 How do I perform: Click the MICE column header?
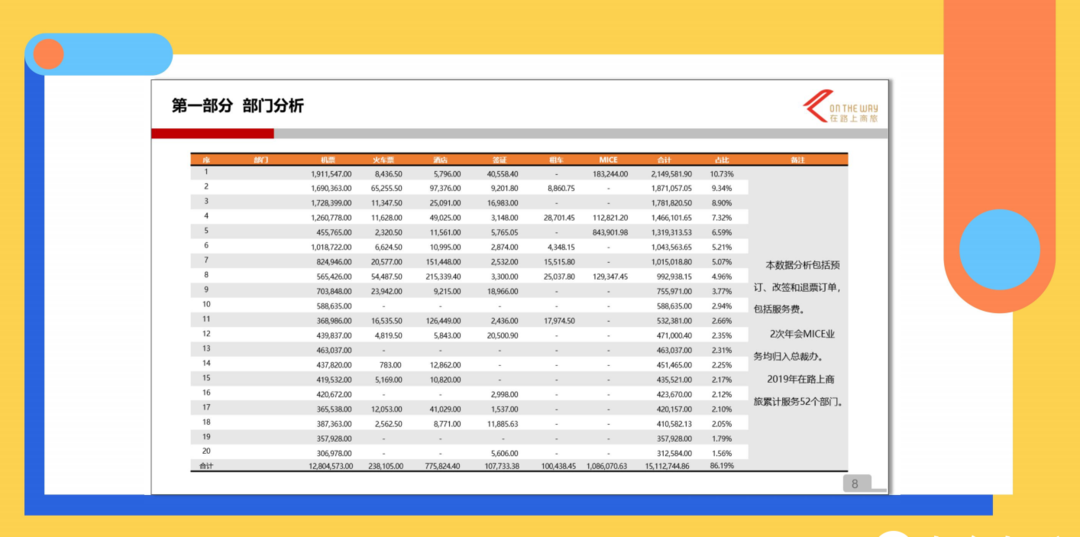coord(608,159)
